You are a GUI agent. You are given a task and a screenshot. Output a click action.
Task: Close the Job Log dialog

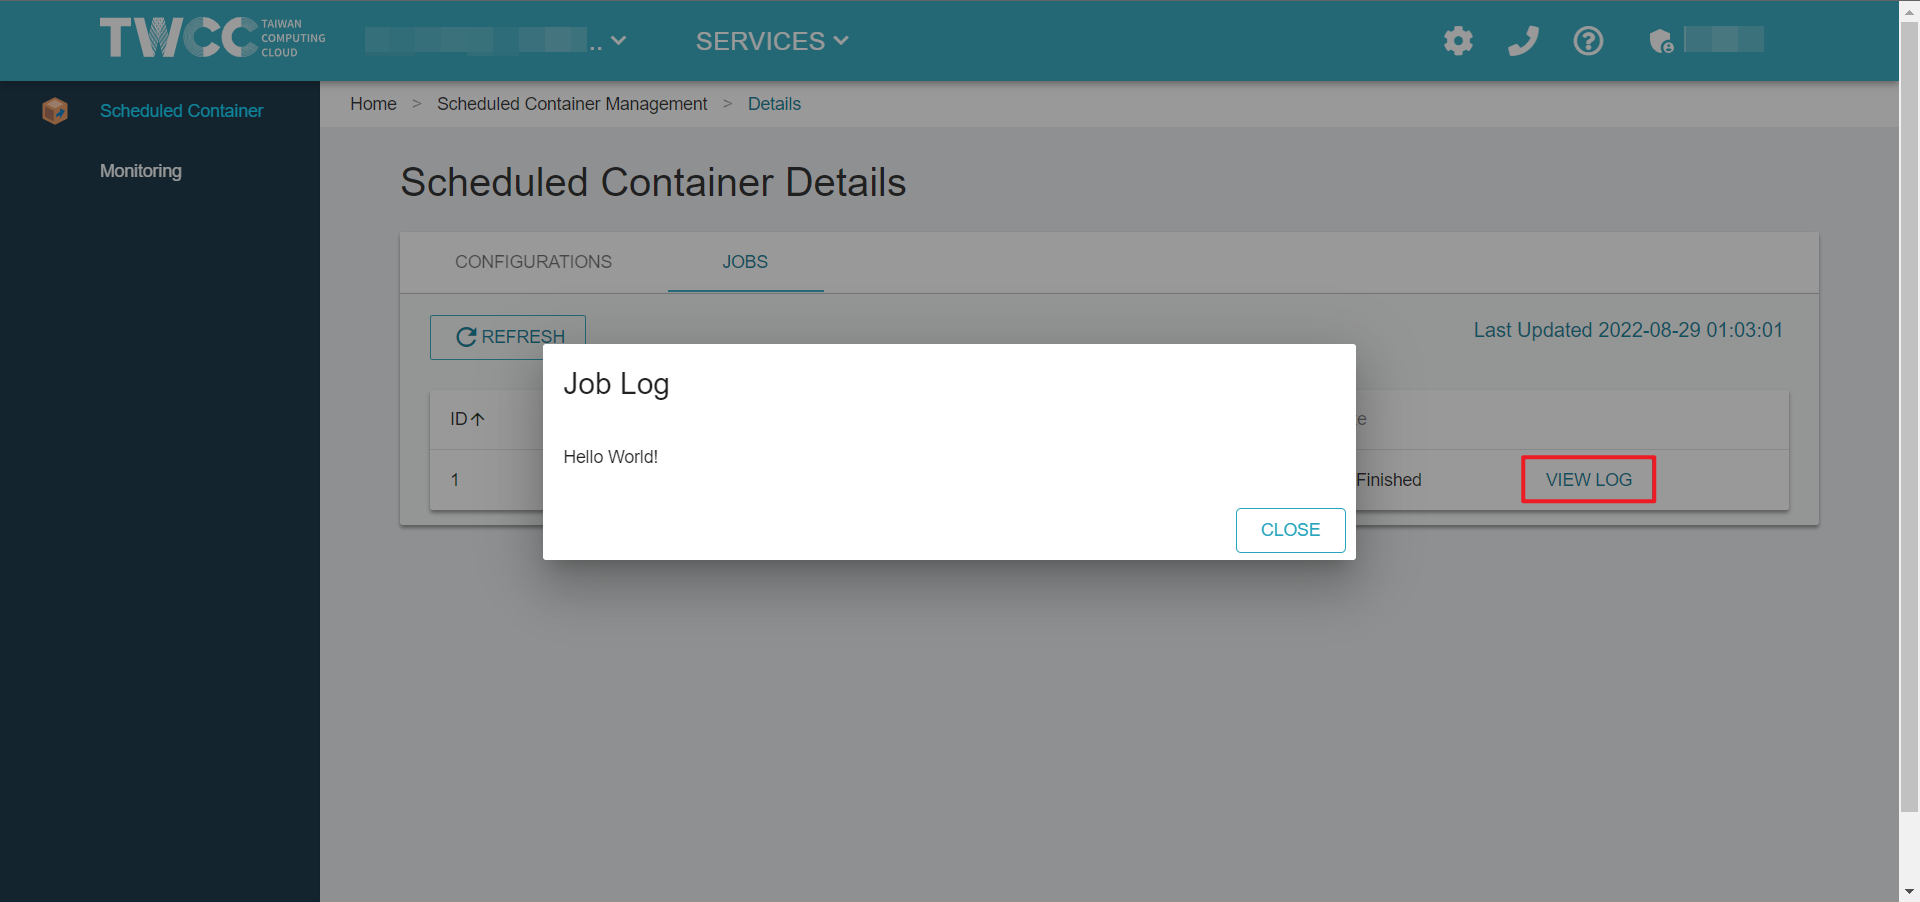pyautogui.click(x=1290, y=530)
